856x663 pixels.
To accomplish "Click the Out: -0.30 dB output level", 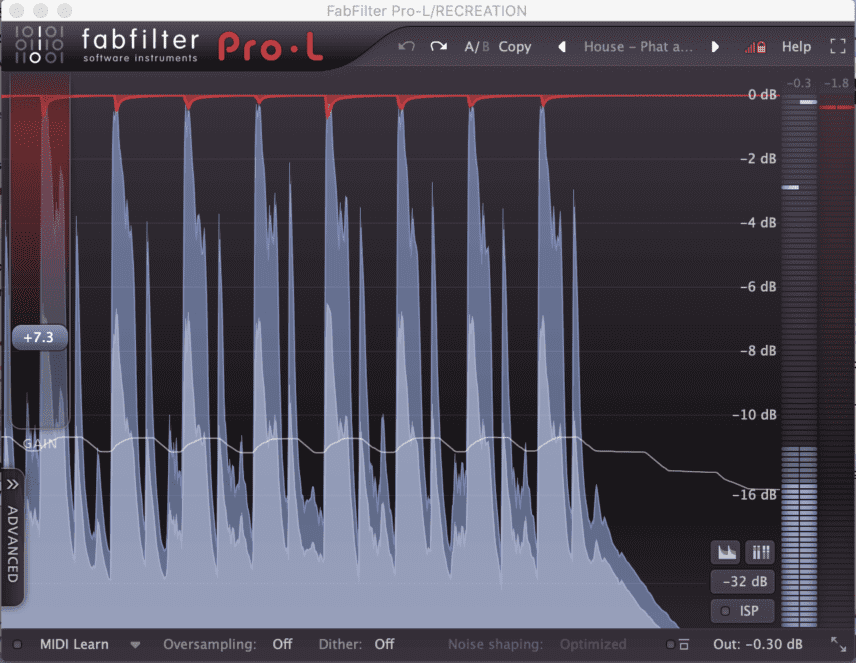I will [758, 644].
